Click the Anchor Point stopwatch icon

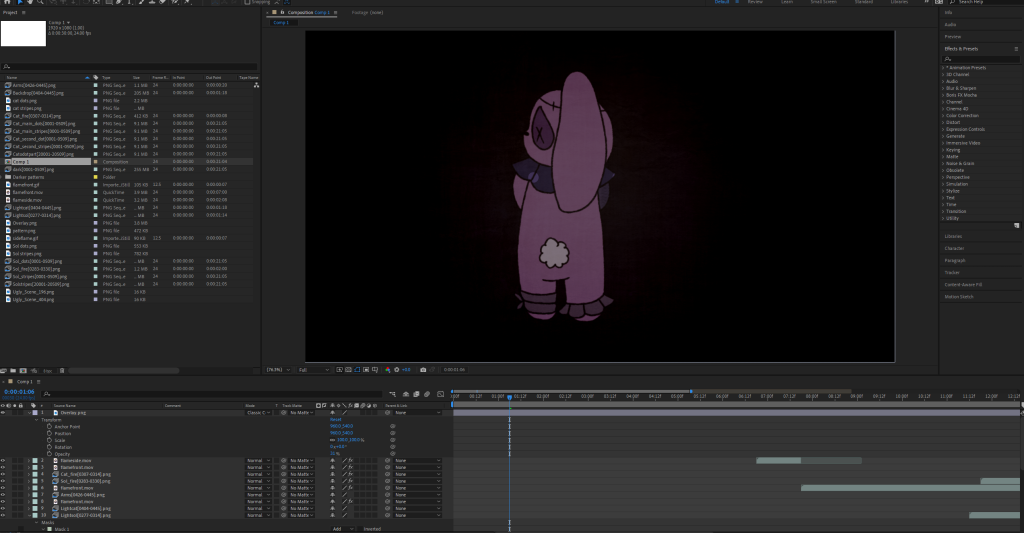(x=49, y=426)
